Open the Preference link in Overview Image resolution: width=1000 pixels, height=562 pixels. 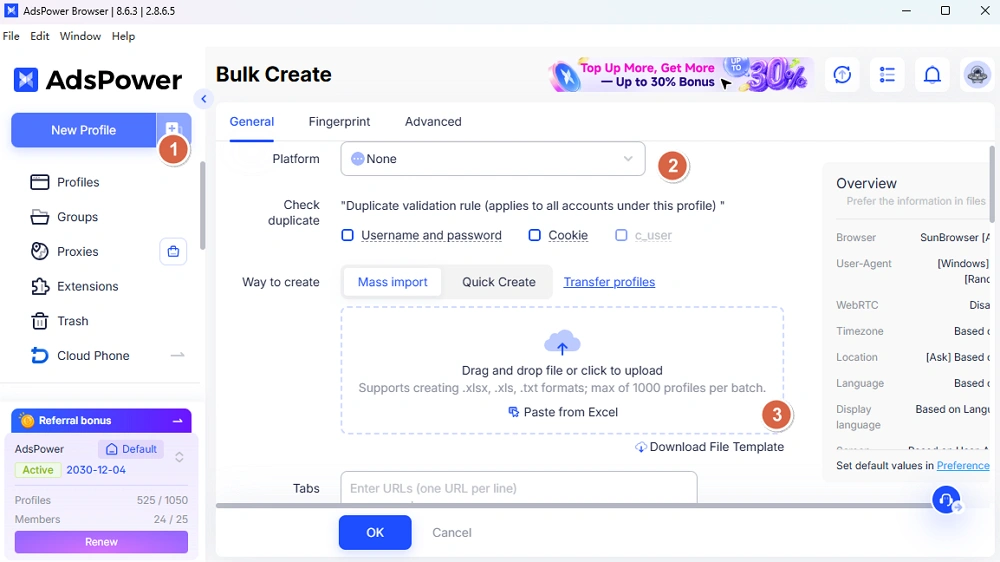[x=963, y=466]
